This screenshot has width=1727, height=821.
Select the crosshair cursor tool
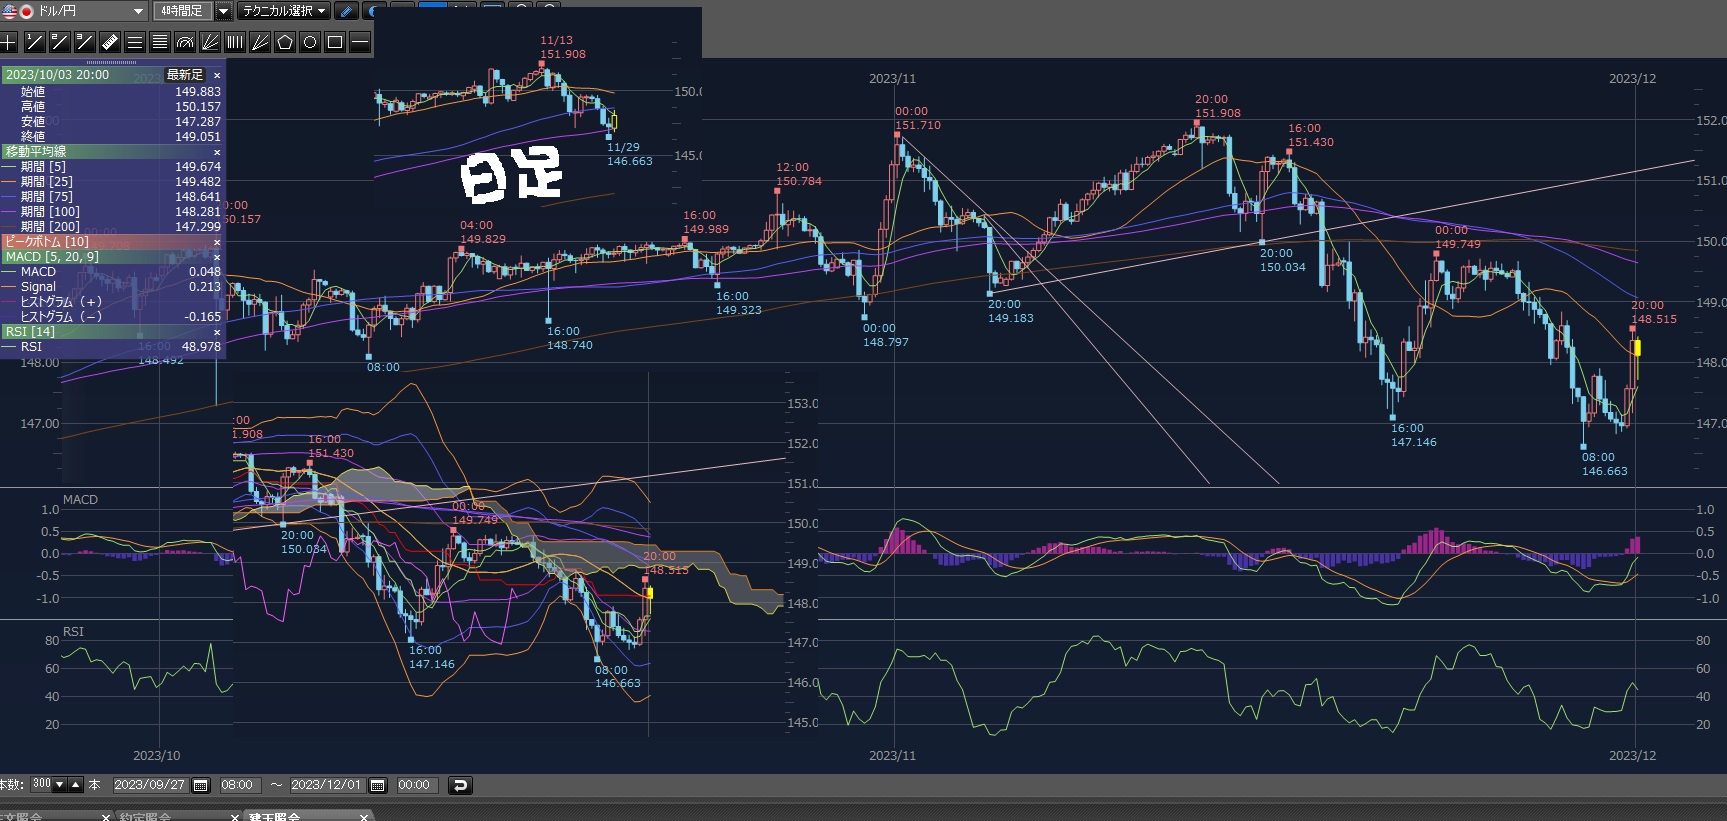point(9,42)
